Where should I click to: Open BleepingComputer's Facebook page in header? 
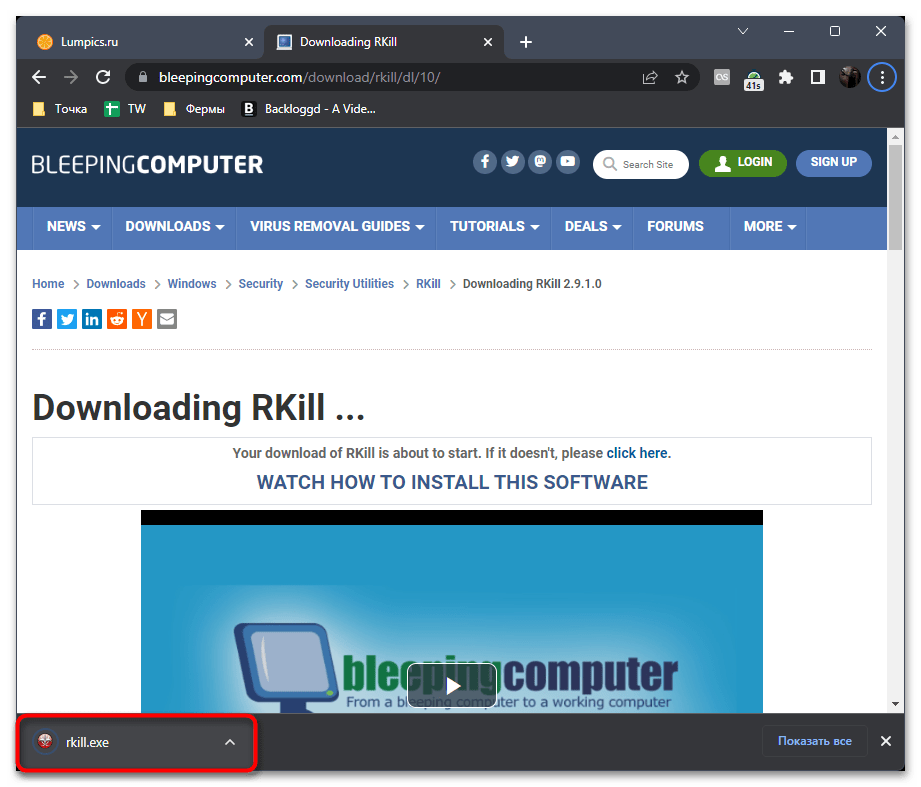pyautogui.click(x=485, y=162)
